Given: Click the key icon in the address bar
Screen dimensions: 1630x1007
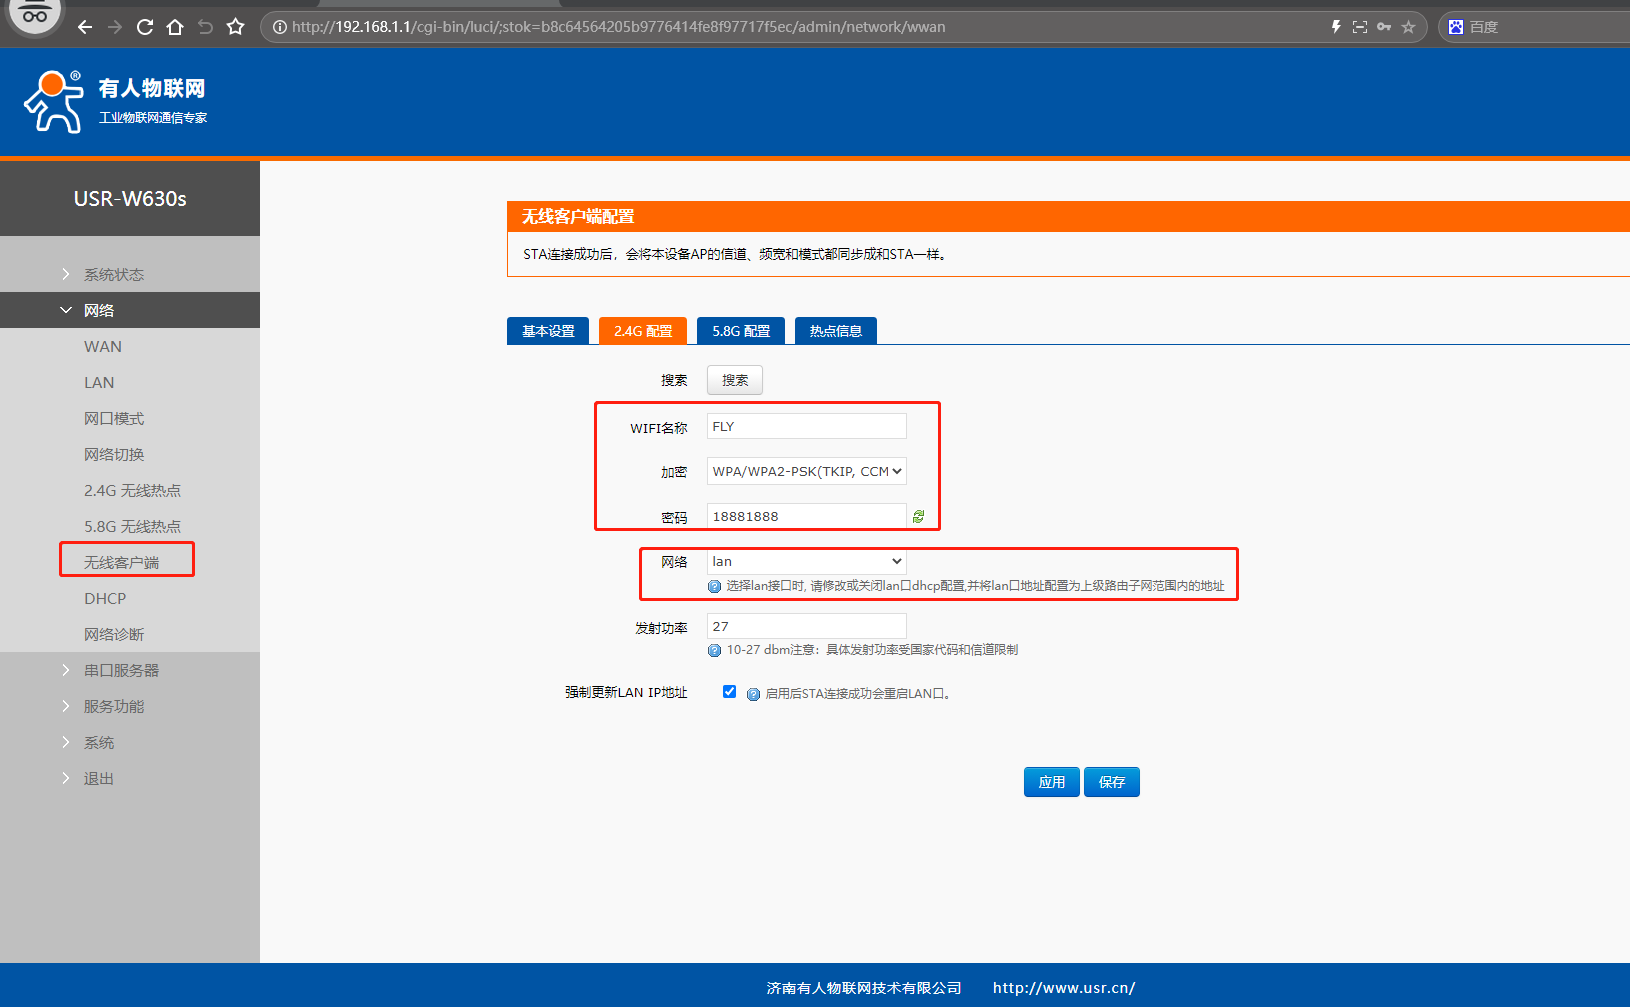Looking at the screenshot, I should coord(1384,27).
